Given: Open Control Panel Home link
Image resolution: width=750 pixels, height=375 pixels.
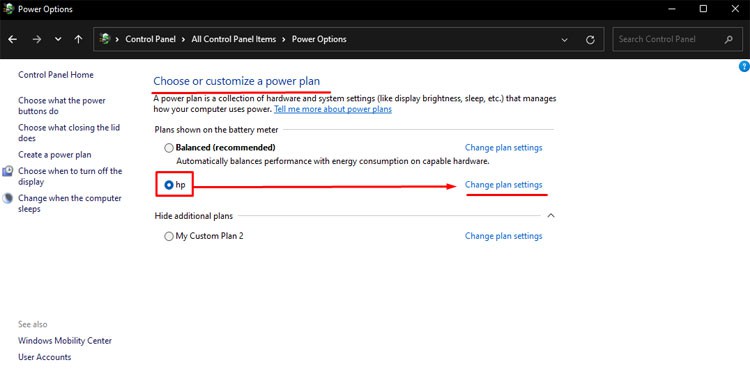Looking at the screenshot, I should pyautogui.click(x=55, y=75).
